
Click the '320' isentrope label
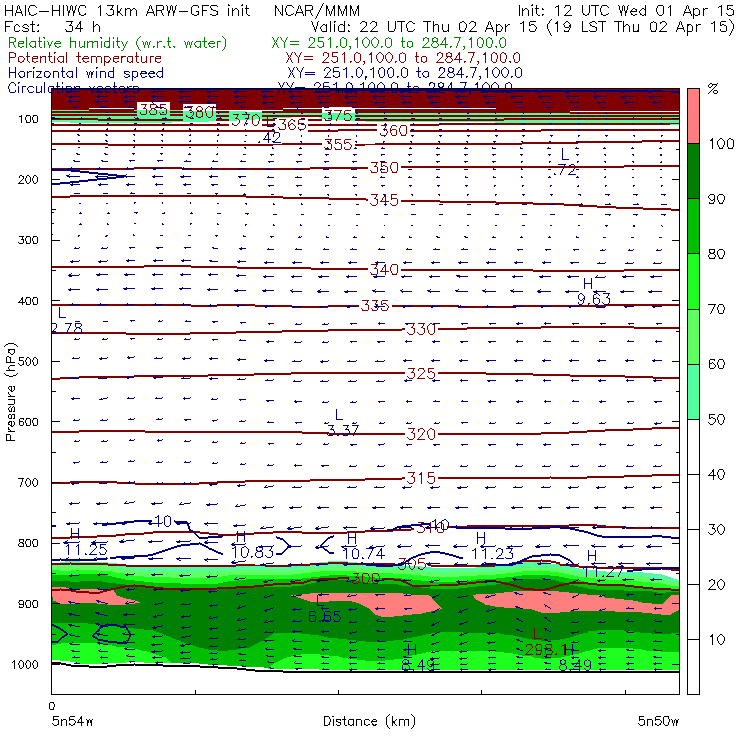click(421, 434)
